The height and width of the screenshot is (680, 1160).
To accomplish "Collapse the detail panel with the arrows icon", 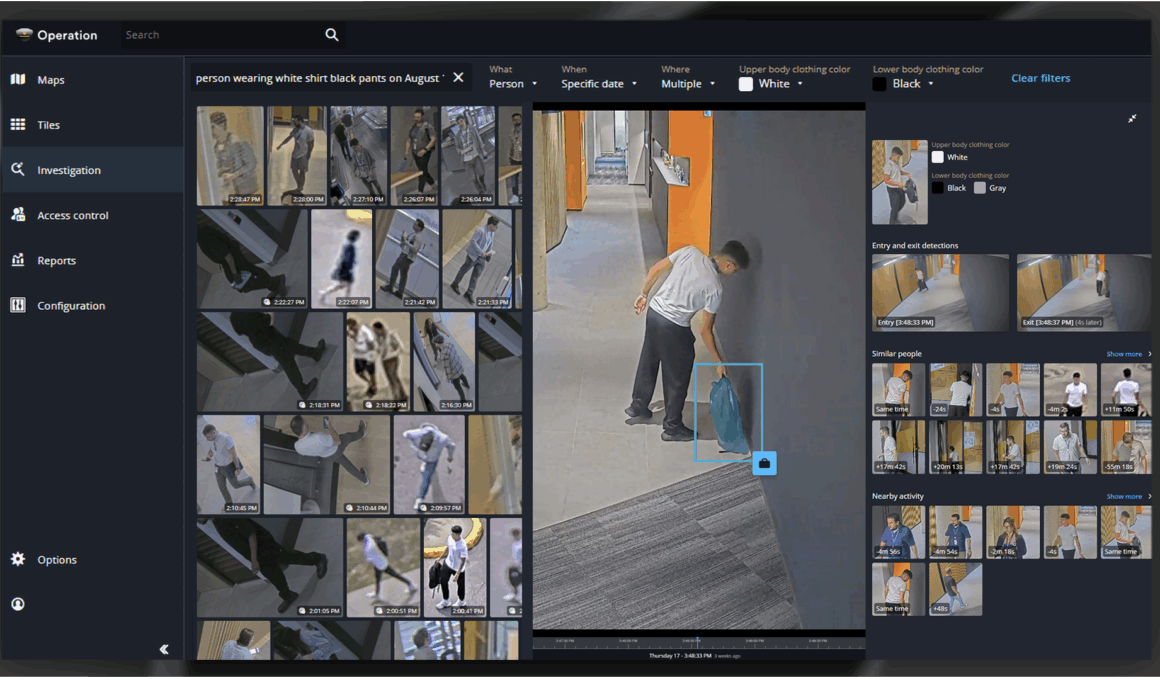I will [x=1132, y=118].
